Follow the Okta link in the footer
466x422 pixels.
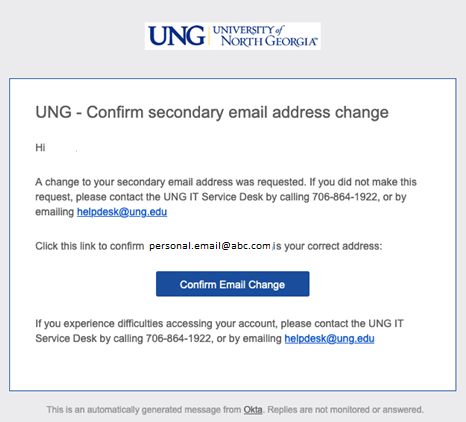(x=253, y=410)
